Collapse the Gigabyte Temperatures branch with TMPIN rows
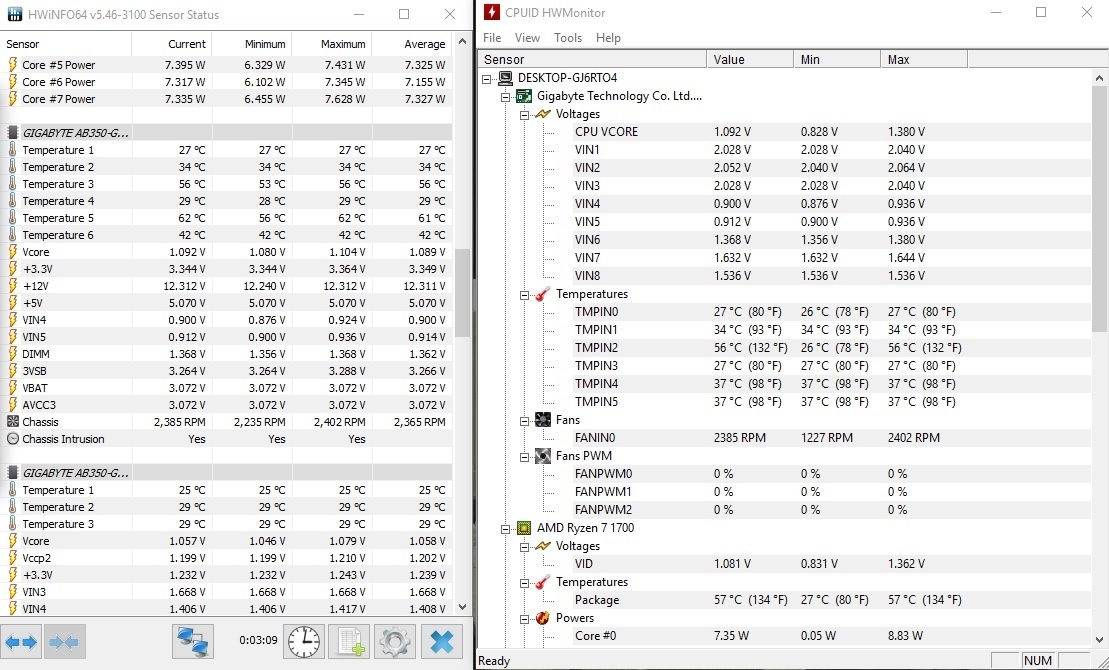The width and height of the screenshot is (1109, 670). [x=525, y=294]
